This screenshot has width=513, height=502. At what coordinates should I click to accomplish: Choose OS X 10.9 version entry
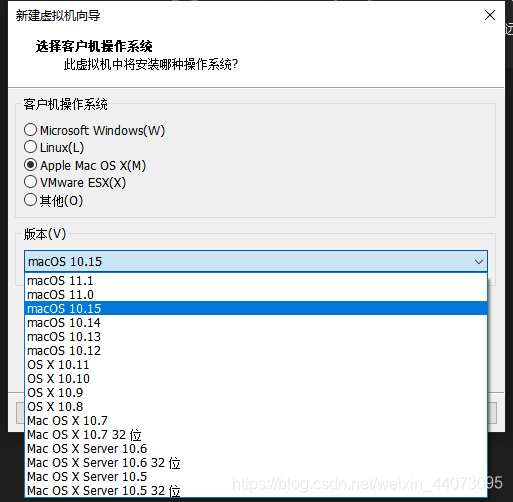(256, 393)
